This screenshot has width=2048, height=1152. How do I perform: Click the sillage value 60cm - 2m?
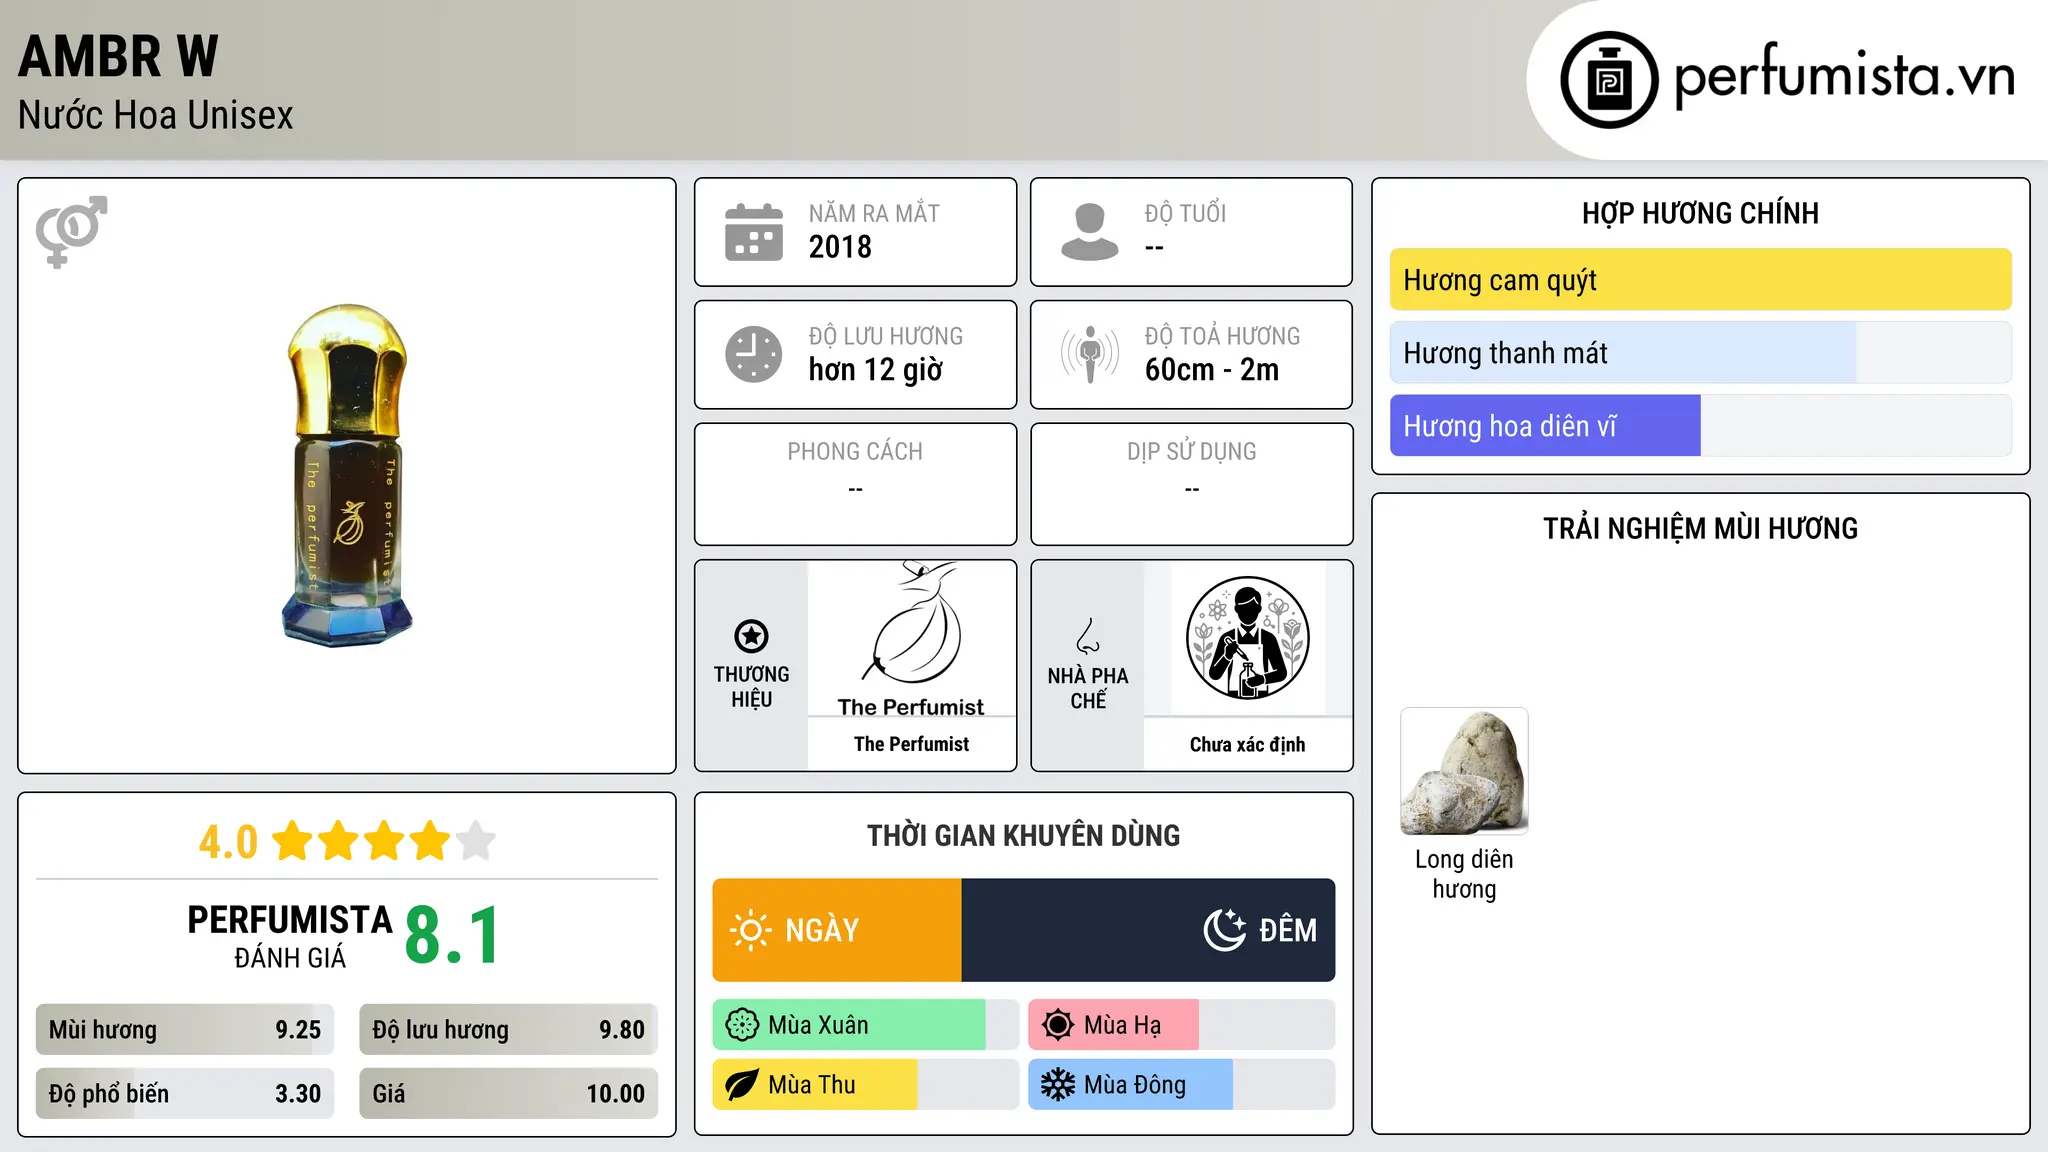click(x=1212, y=370)
